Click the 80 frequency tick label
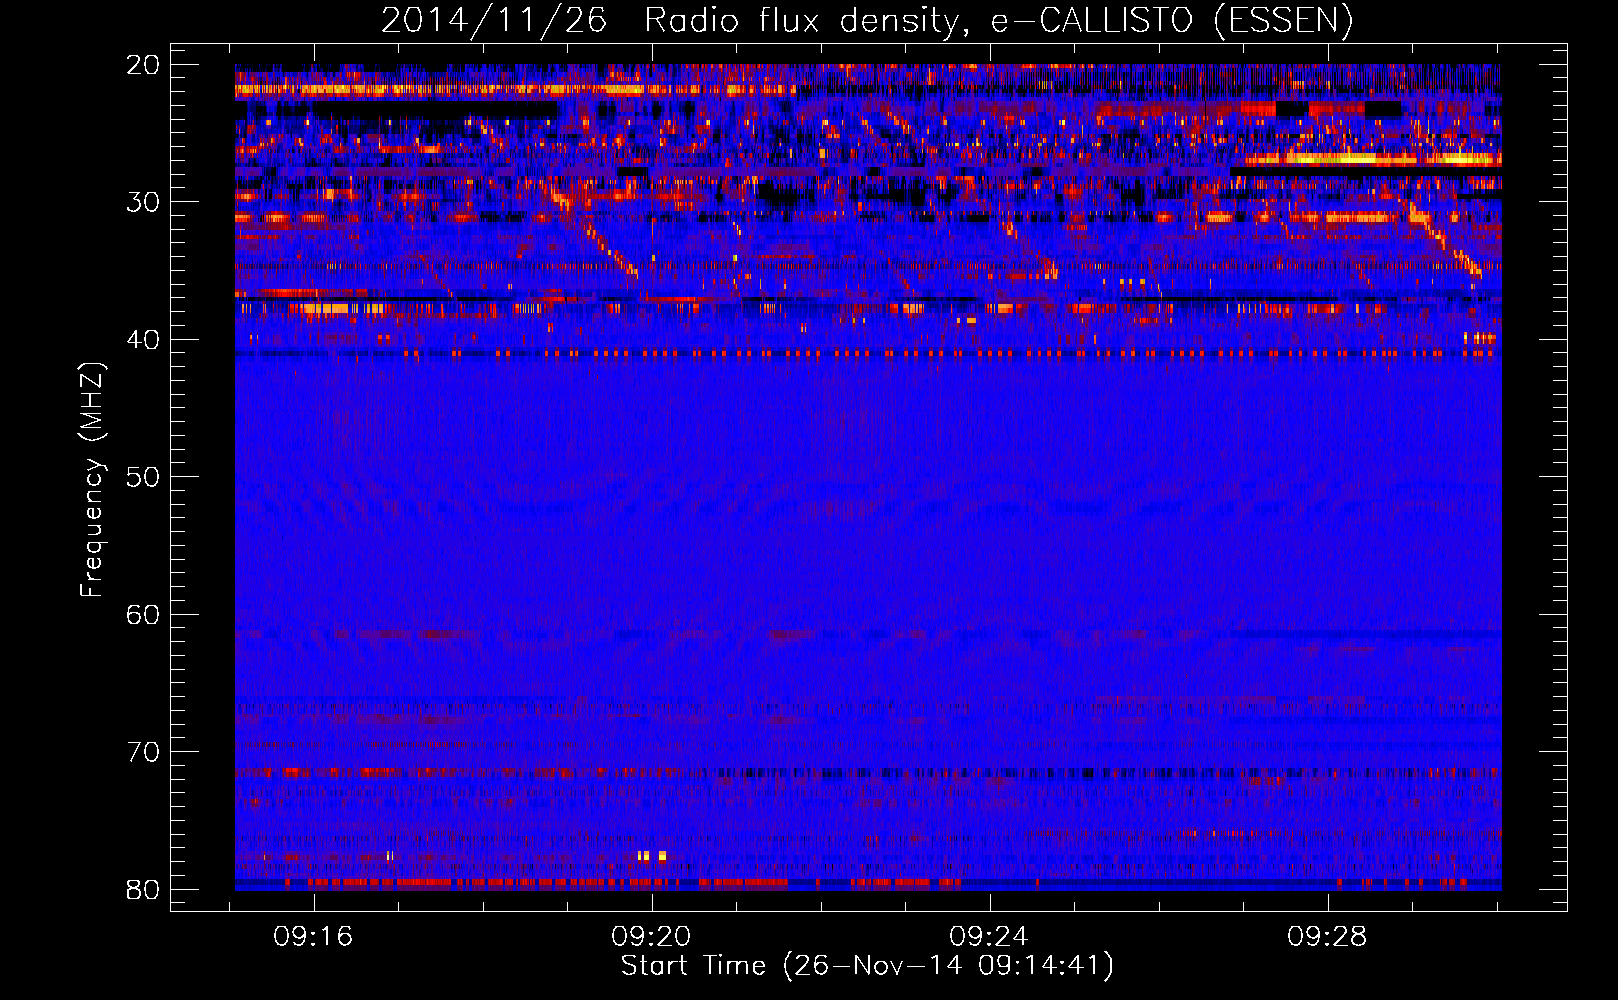Image resolution: width=1618 pixels, height=1000 pixels. tap(144, 890)
